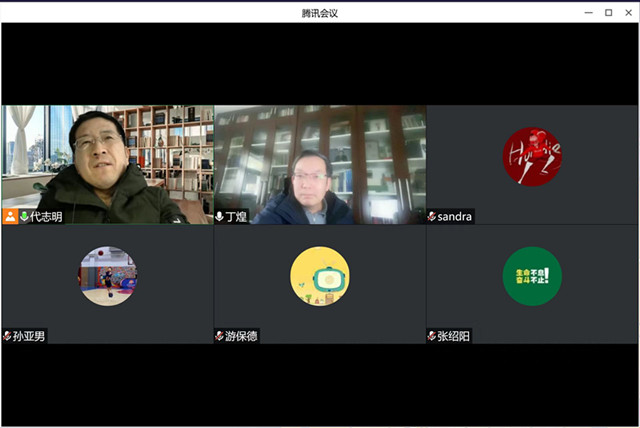Screen dimensions: 640x428
Task: Select sandra's red circular avatar
Action: pos(532,156)
